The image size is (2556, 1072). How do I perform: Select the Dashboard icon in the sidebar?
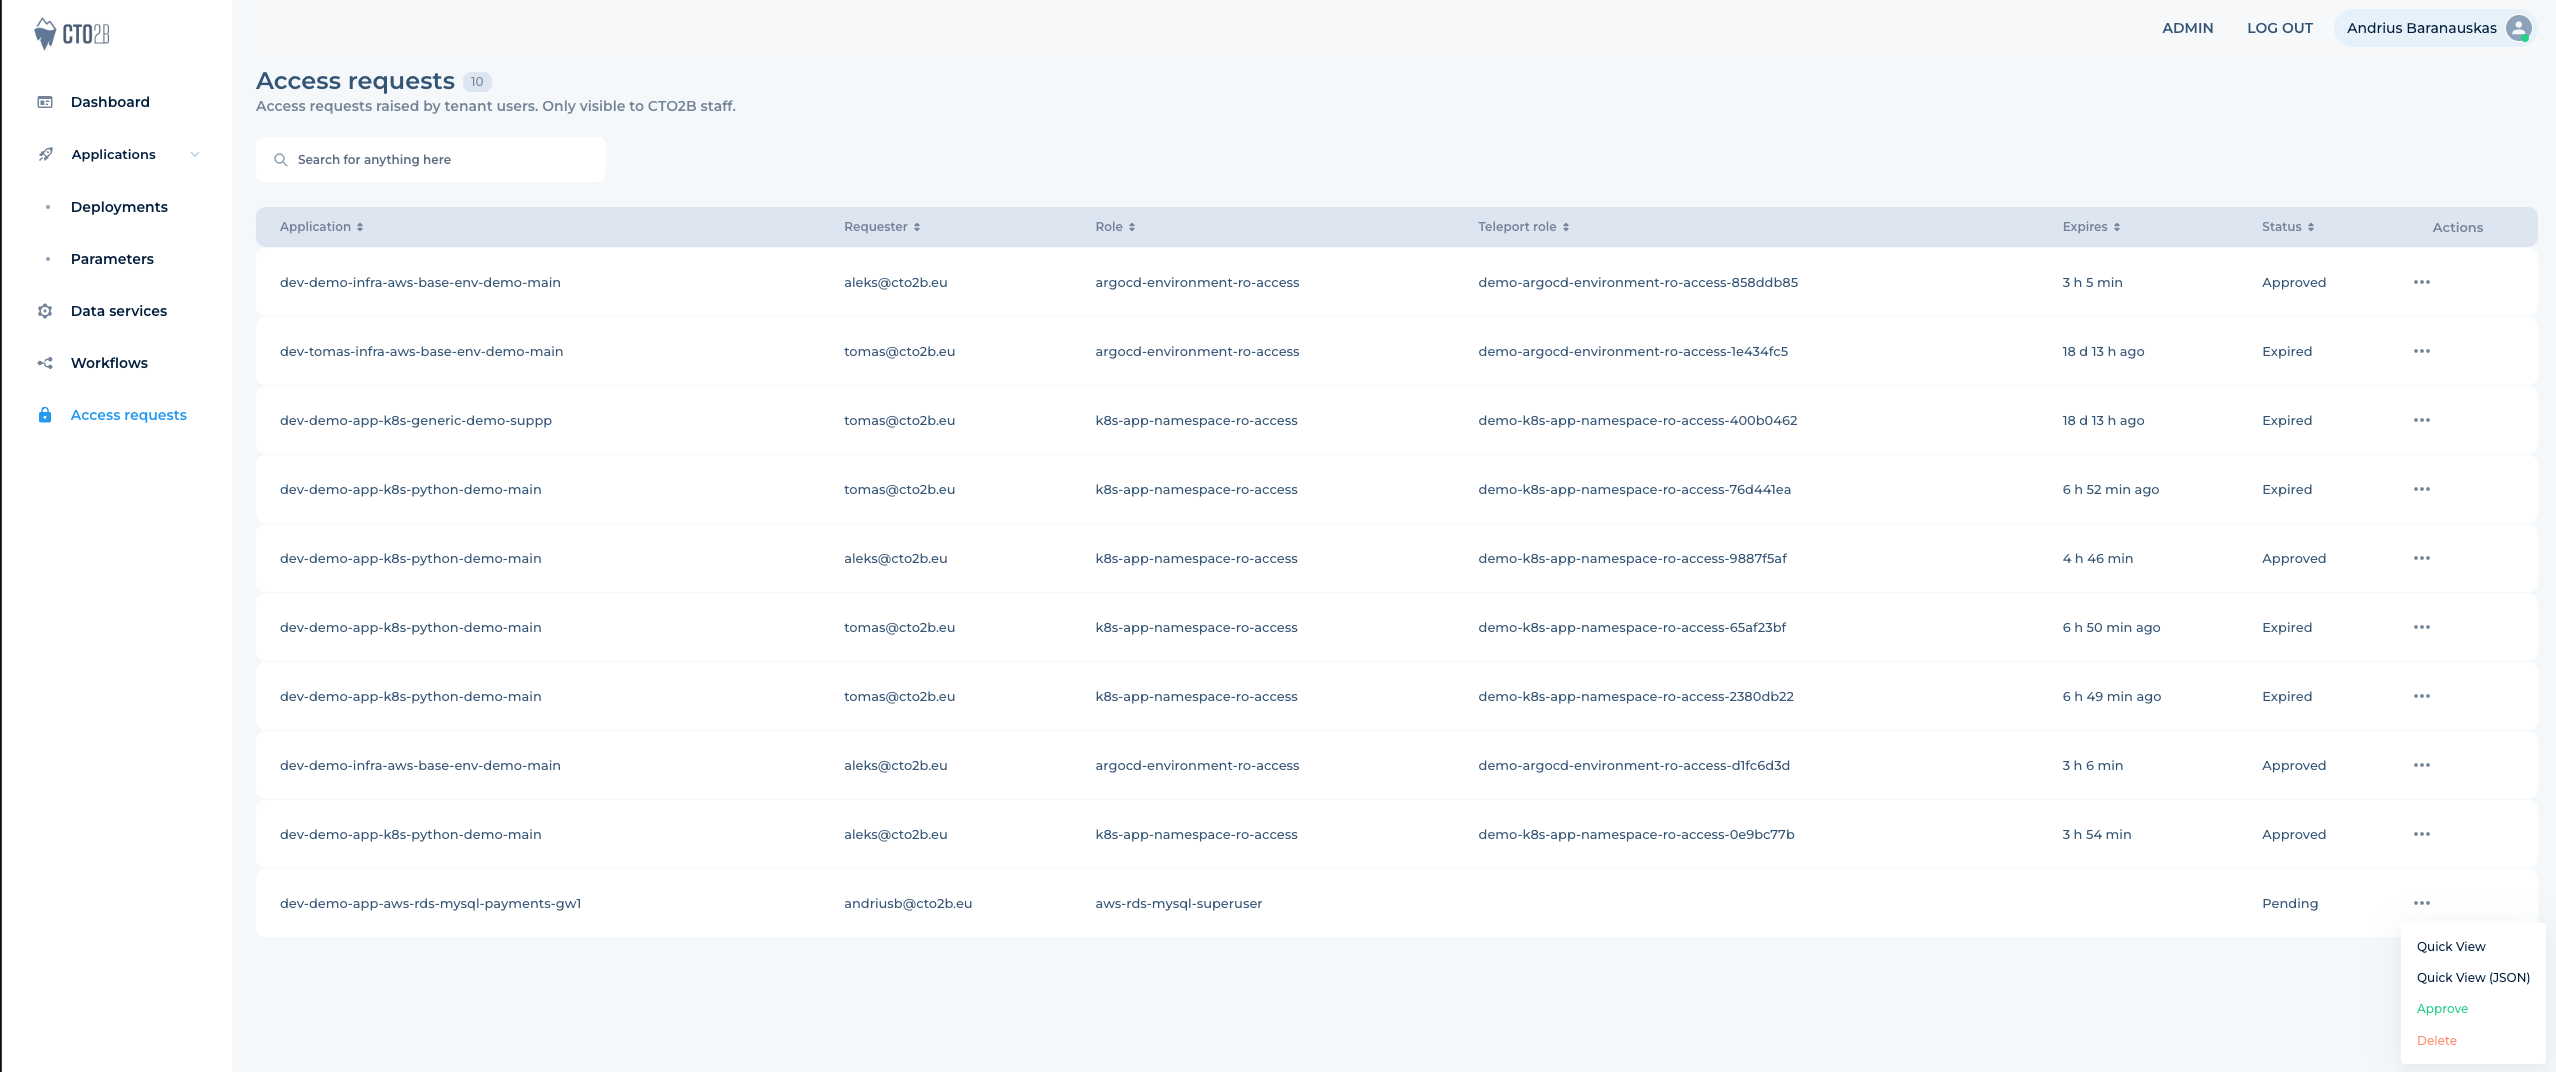[46, 101]
